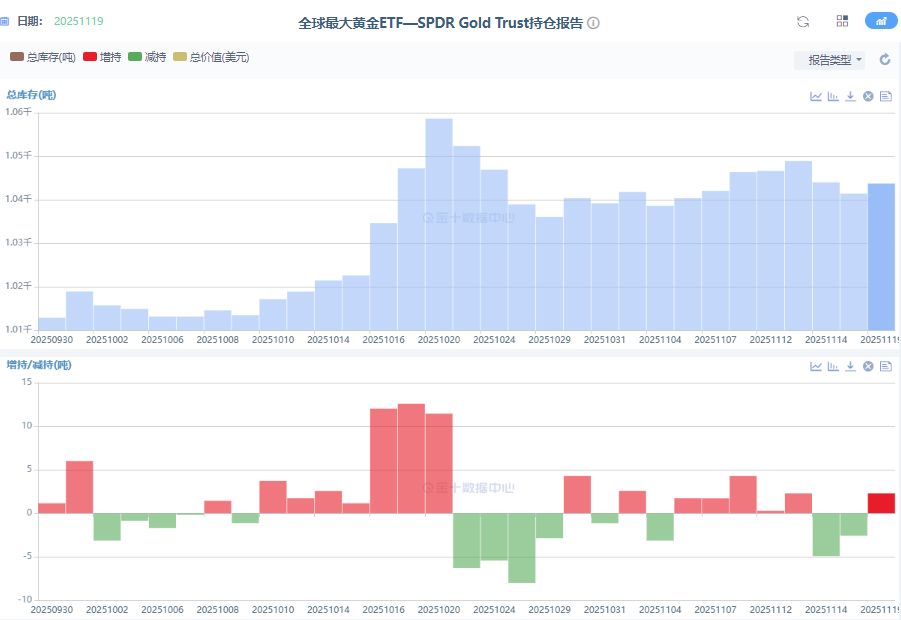Image resolution: width=901 pixels, height=620 pixels.
Task: Click the 20250930 label under 总库存 chart
Action: click(52, 340)
